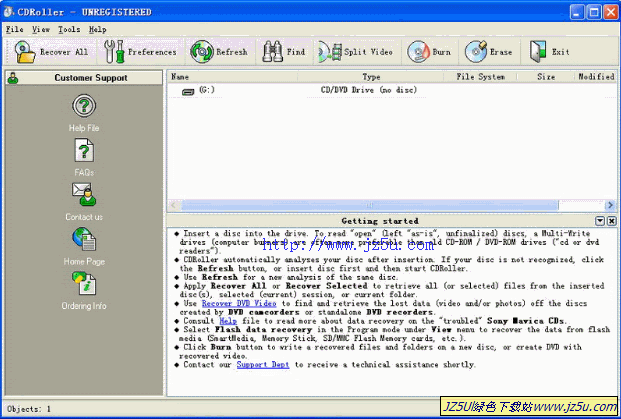Screen dimensions: 621x419
Task: Open the View menu
Action: point(41,29)
